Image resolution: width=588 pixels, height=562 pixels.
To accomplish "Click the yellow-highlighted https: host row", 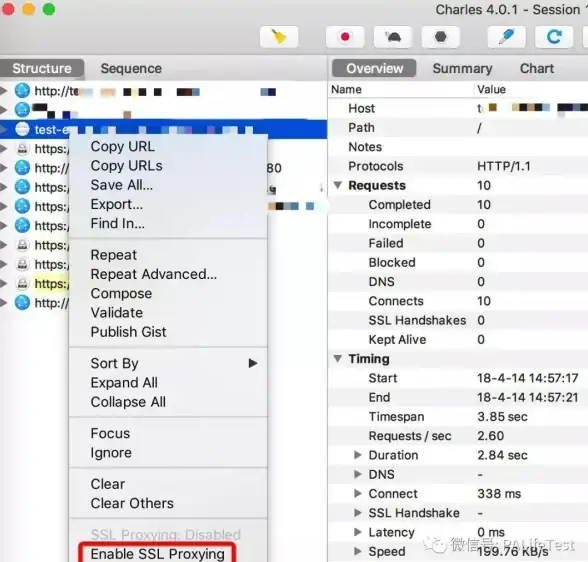I will click(x=52, y=283).
